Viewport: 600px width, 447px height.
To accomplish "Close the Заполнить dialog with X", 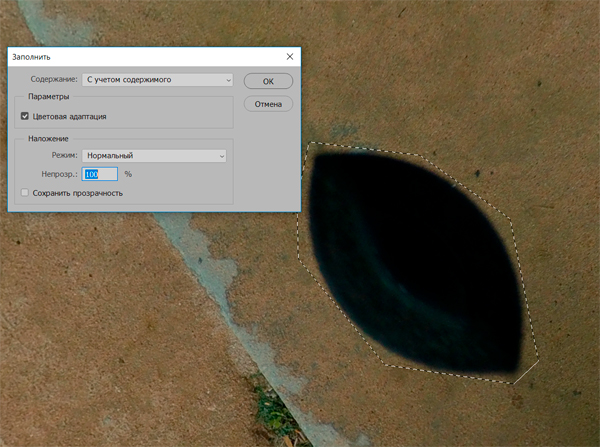I will pos(290,58).
